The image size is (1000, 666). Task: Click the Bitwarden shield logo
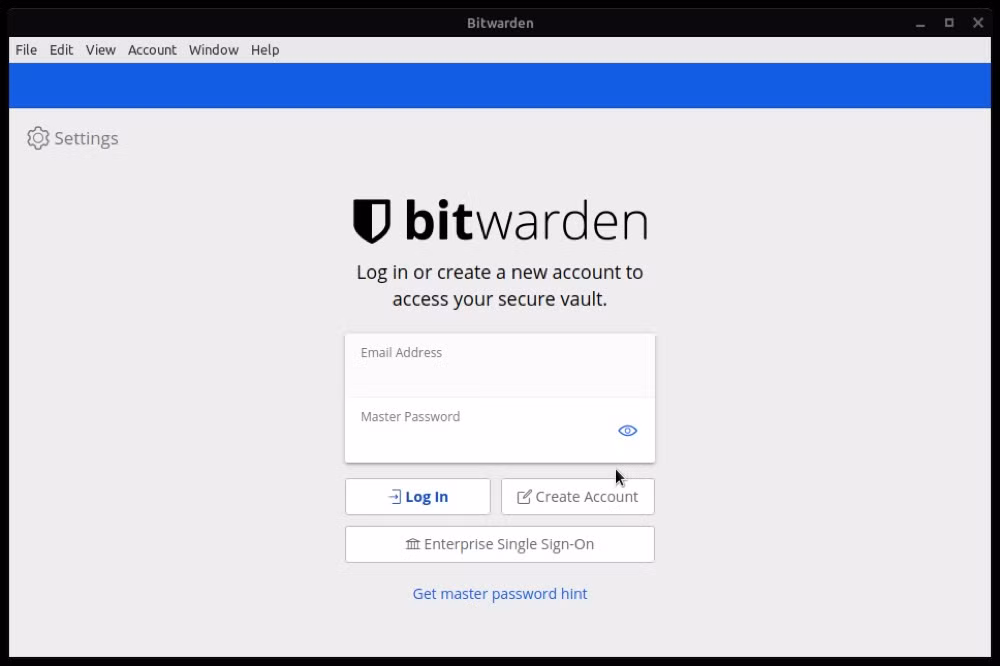(372, 221)
